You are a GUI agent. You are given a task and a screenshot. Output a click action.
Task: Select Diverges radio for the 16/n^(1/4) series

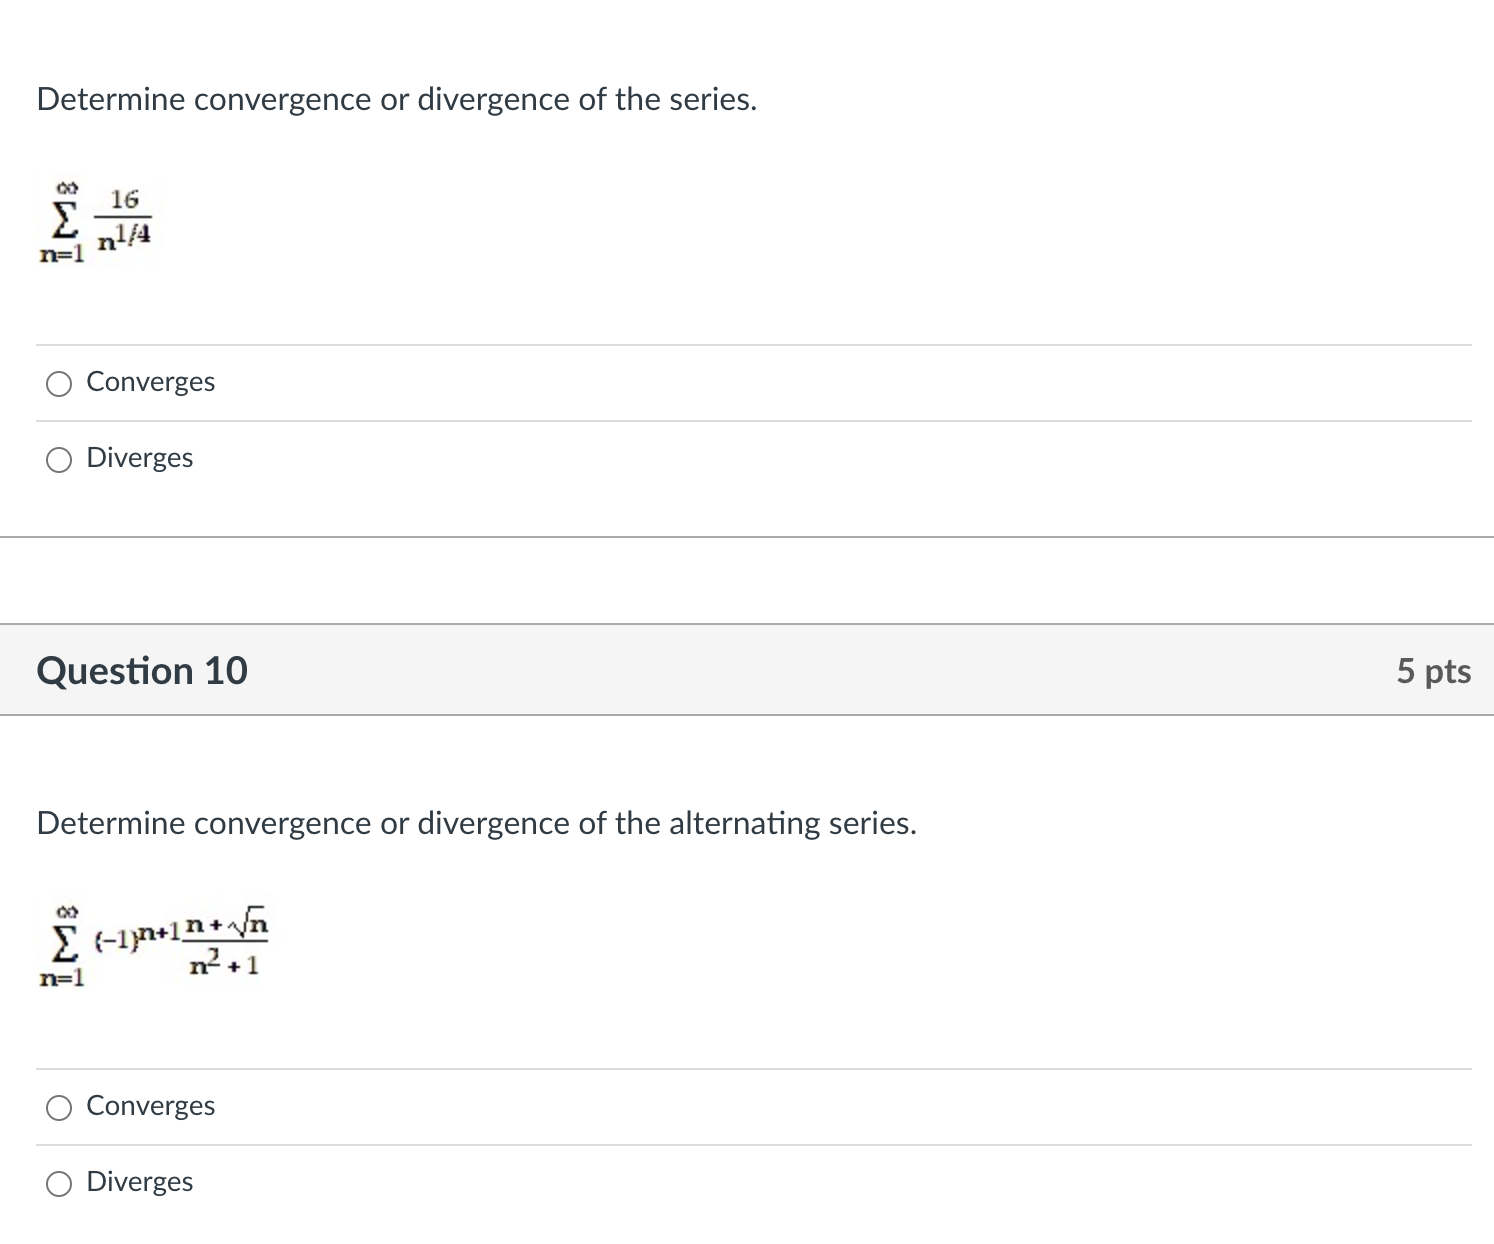tap(59, 460)
